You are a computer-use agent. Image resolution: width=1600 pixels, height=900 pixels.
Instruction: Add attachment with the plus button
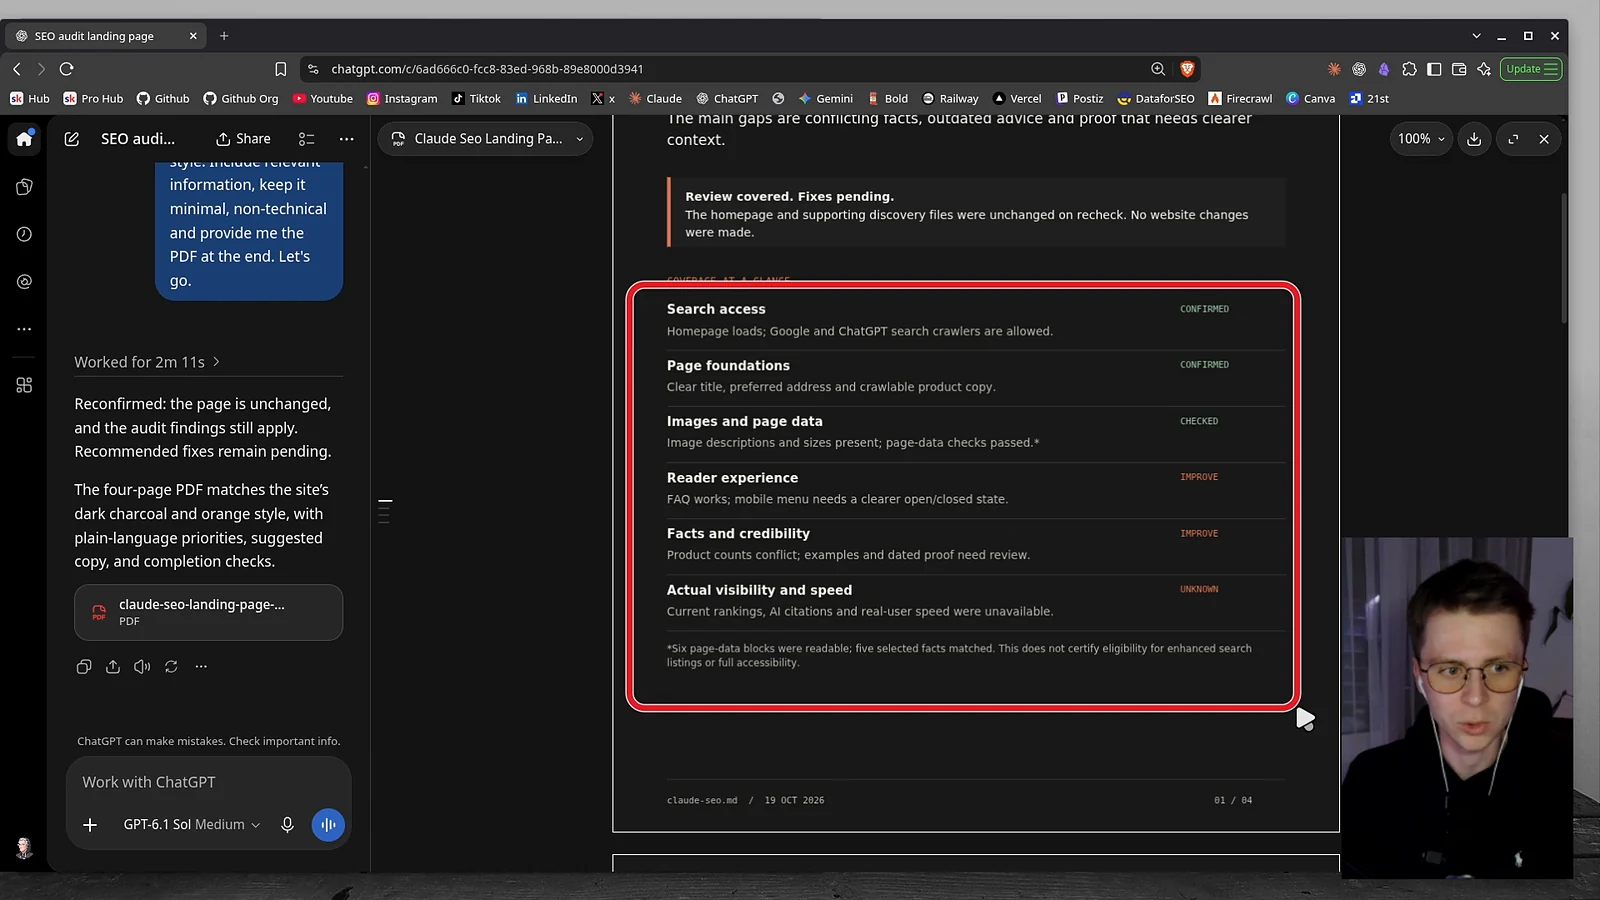pos(90,825)
